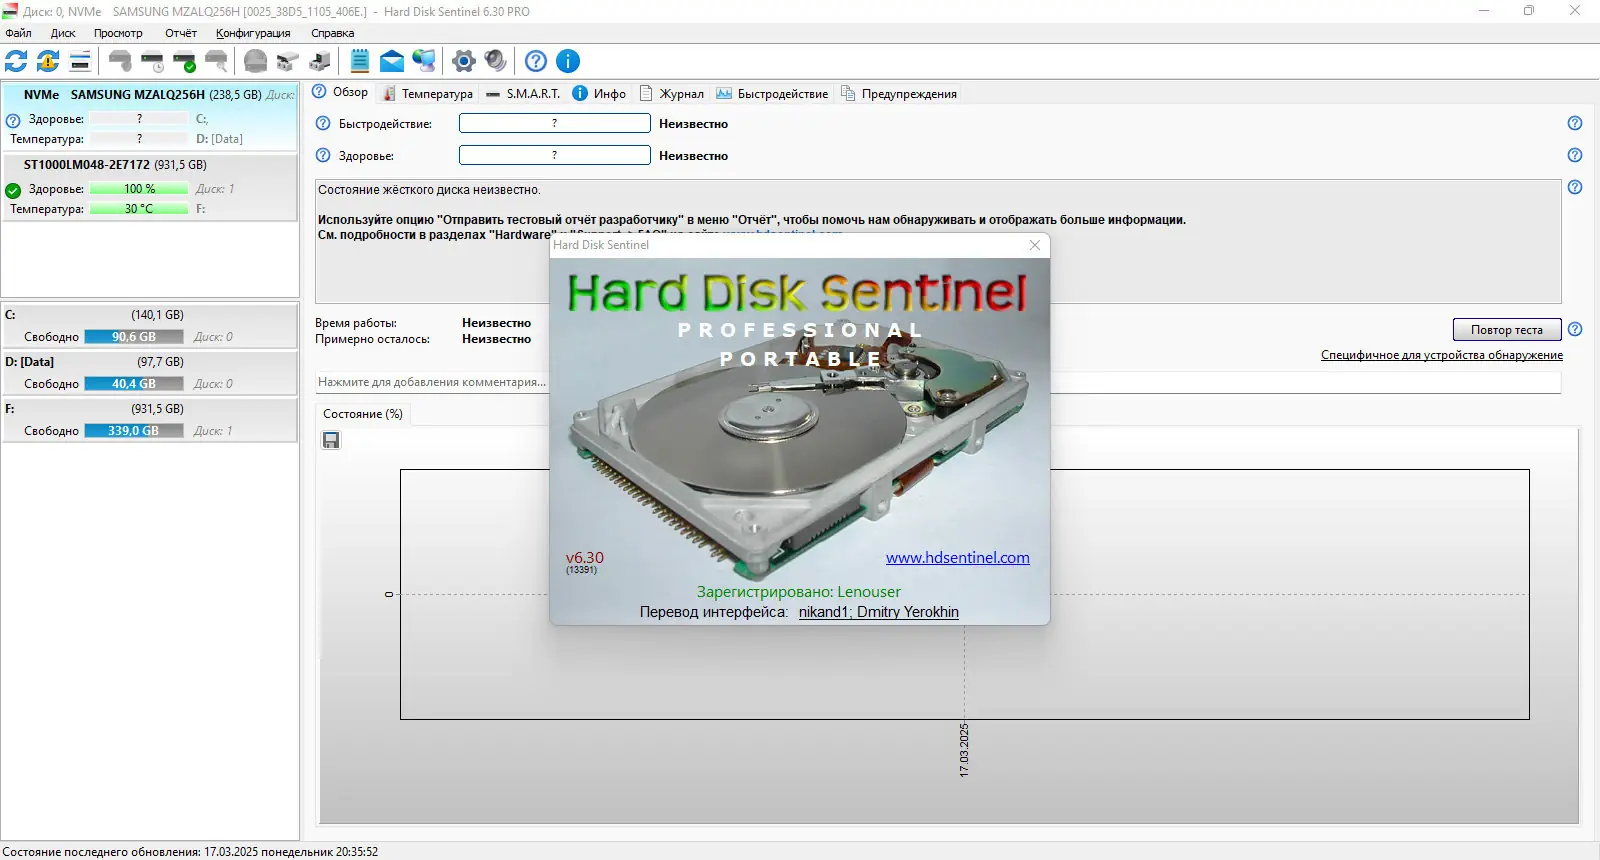
Task: Click the rounded gray disk toolbar icon
Action: pyautogui.click(x=256, y=61)
